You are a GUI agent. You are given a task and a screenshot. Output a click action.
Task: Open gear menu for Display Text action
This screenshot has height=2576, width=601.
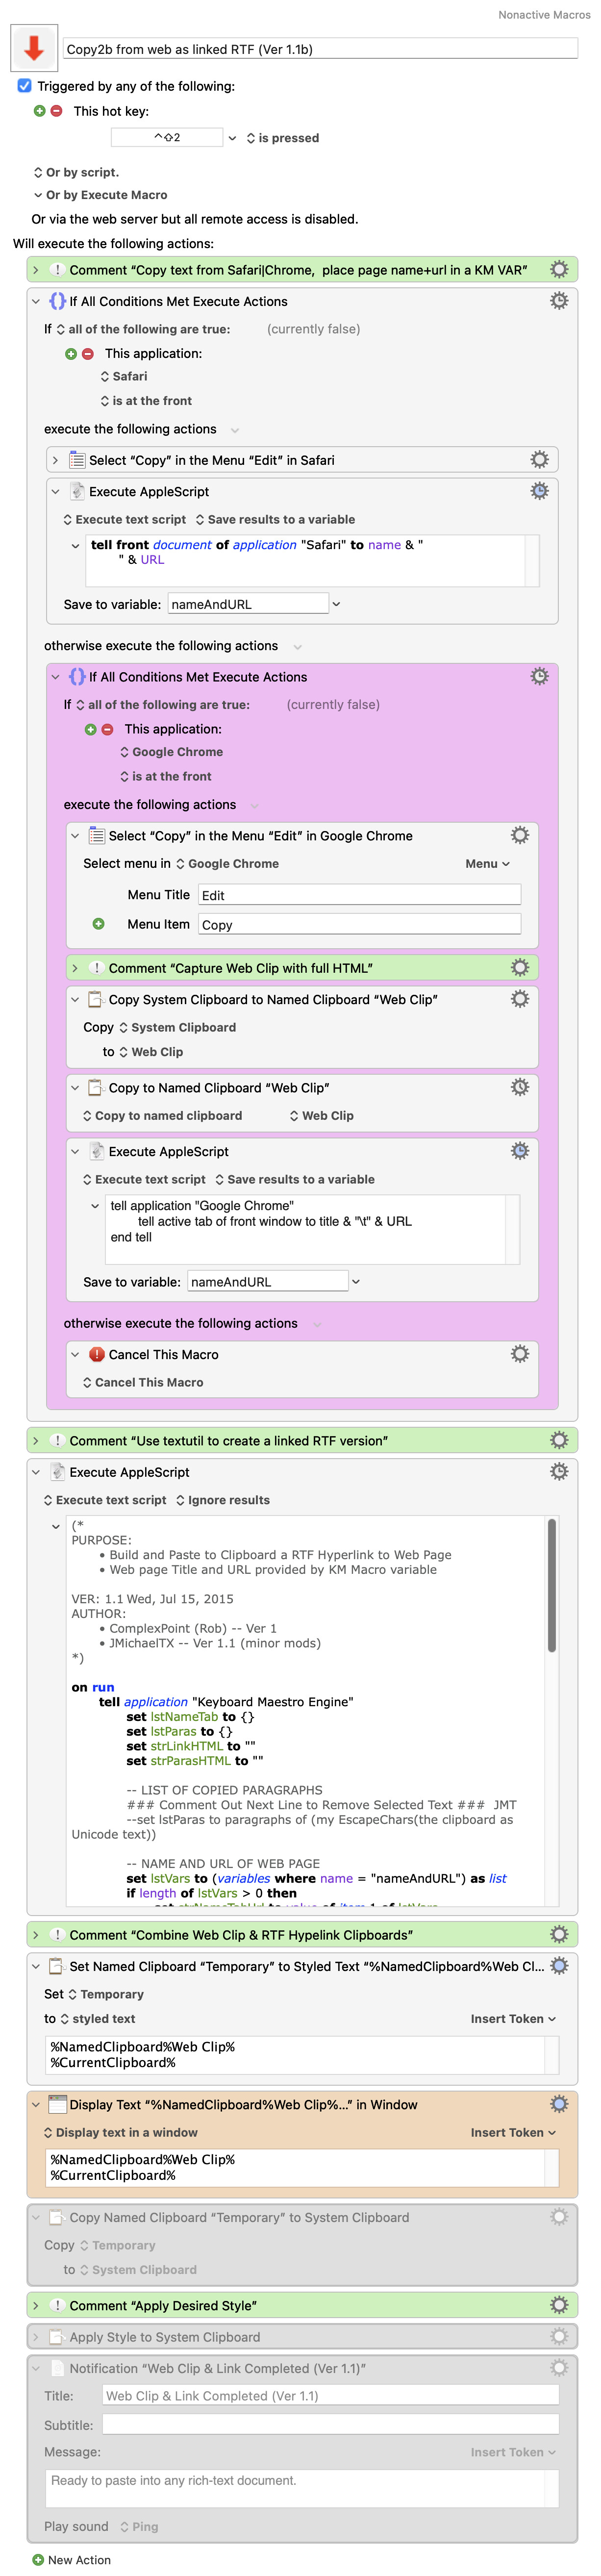(559, 2104)
